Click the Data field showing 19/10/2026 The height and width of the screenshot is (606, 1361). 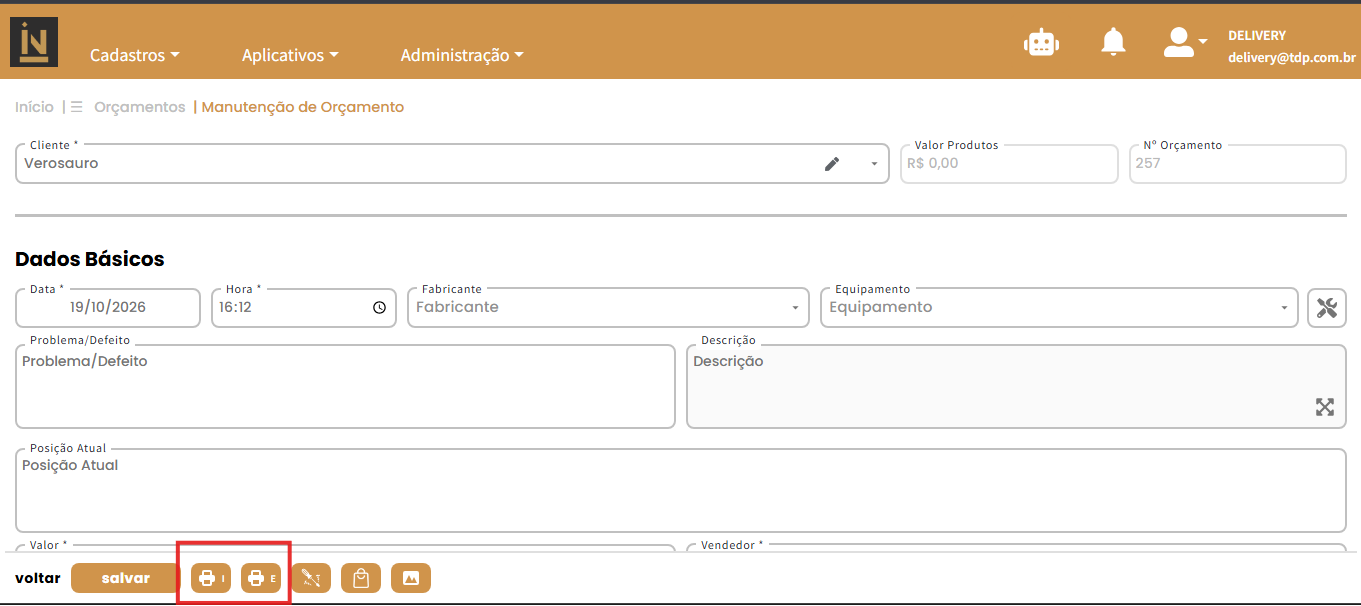108,308
